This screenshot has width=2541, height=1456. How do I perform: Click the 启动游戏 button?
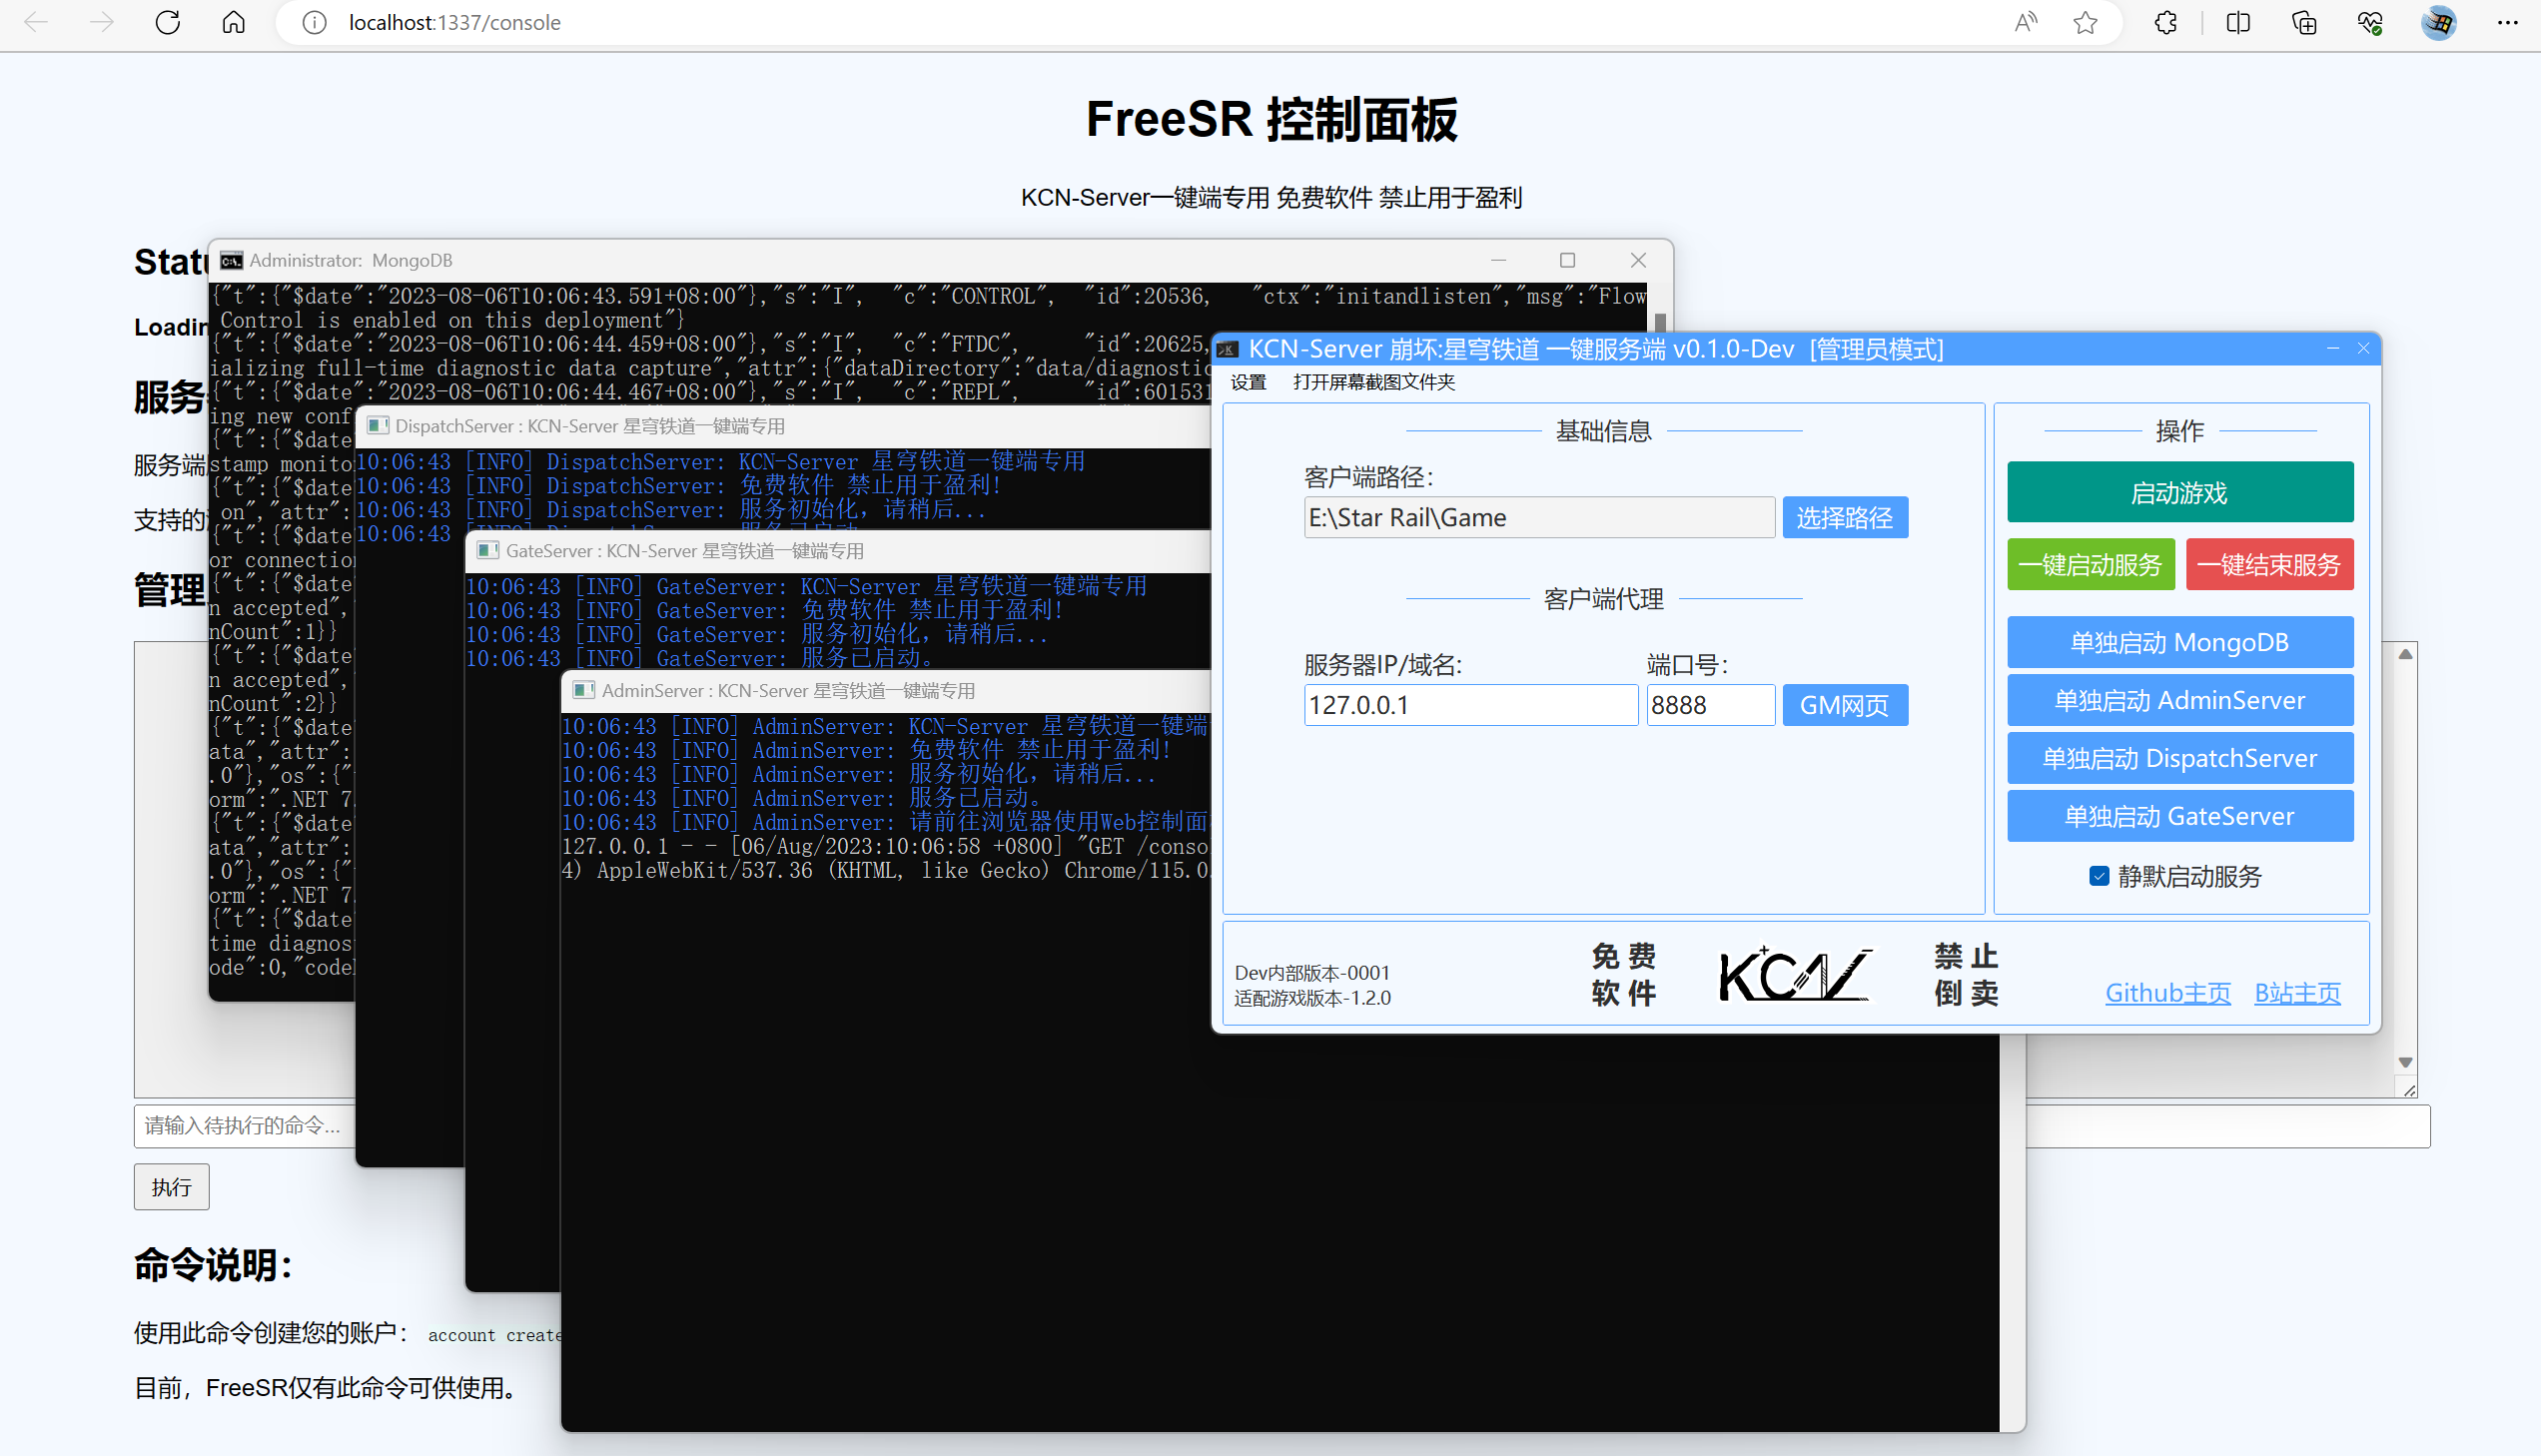(2179, 492)
